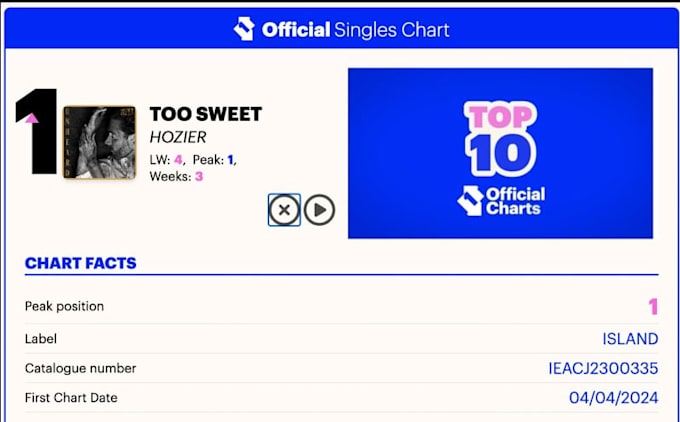Screen dimensions: 680x422
Task: Click the Official Charts logo inside video
Action: coord(501,201)
